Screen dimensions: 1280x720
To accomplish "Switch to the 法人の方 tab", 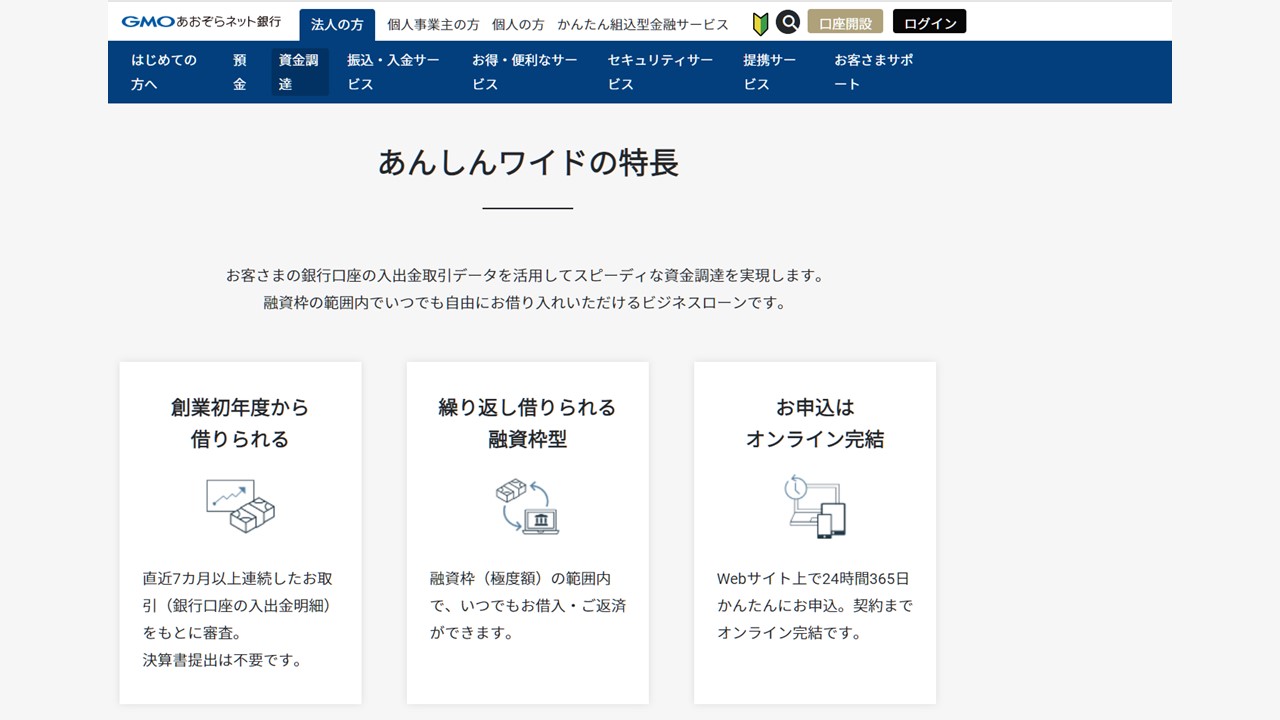I will coord(337,23).
